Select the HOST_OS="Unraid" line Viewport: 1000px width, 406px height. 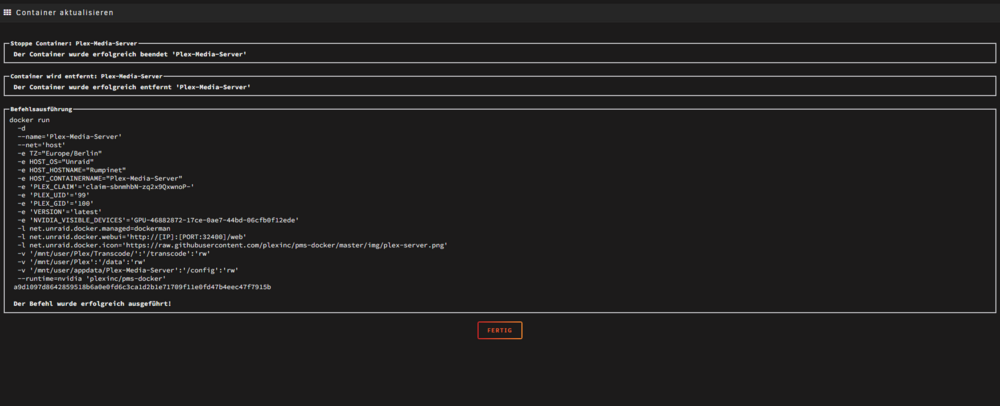click(56, 161)
